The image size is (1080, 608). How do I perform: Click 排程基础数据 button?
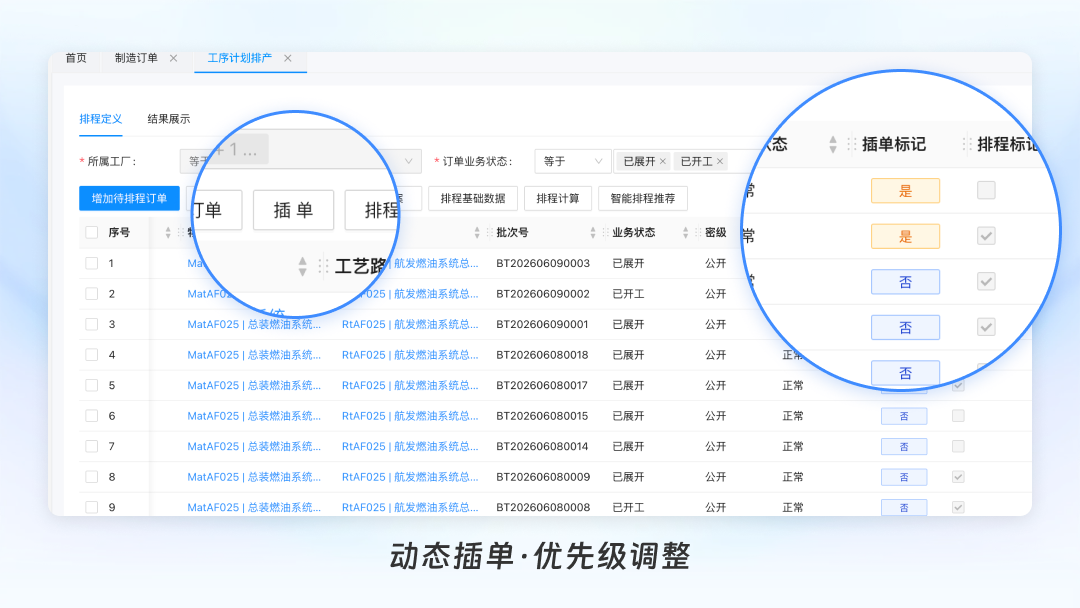pos(473,198)
